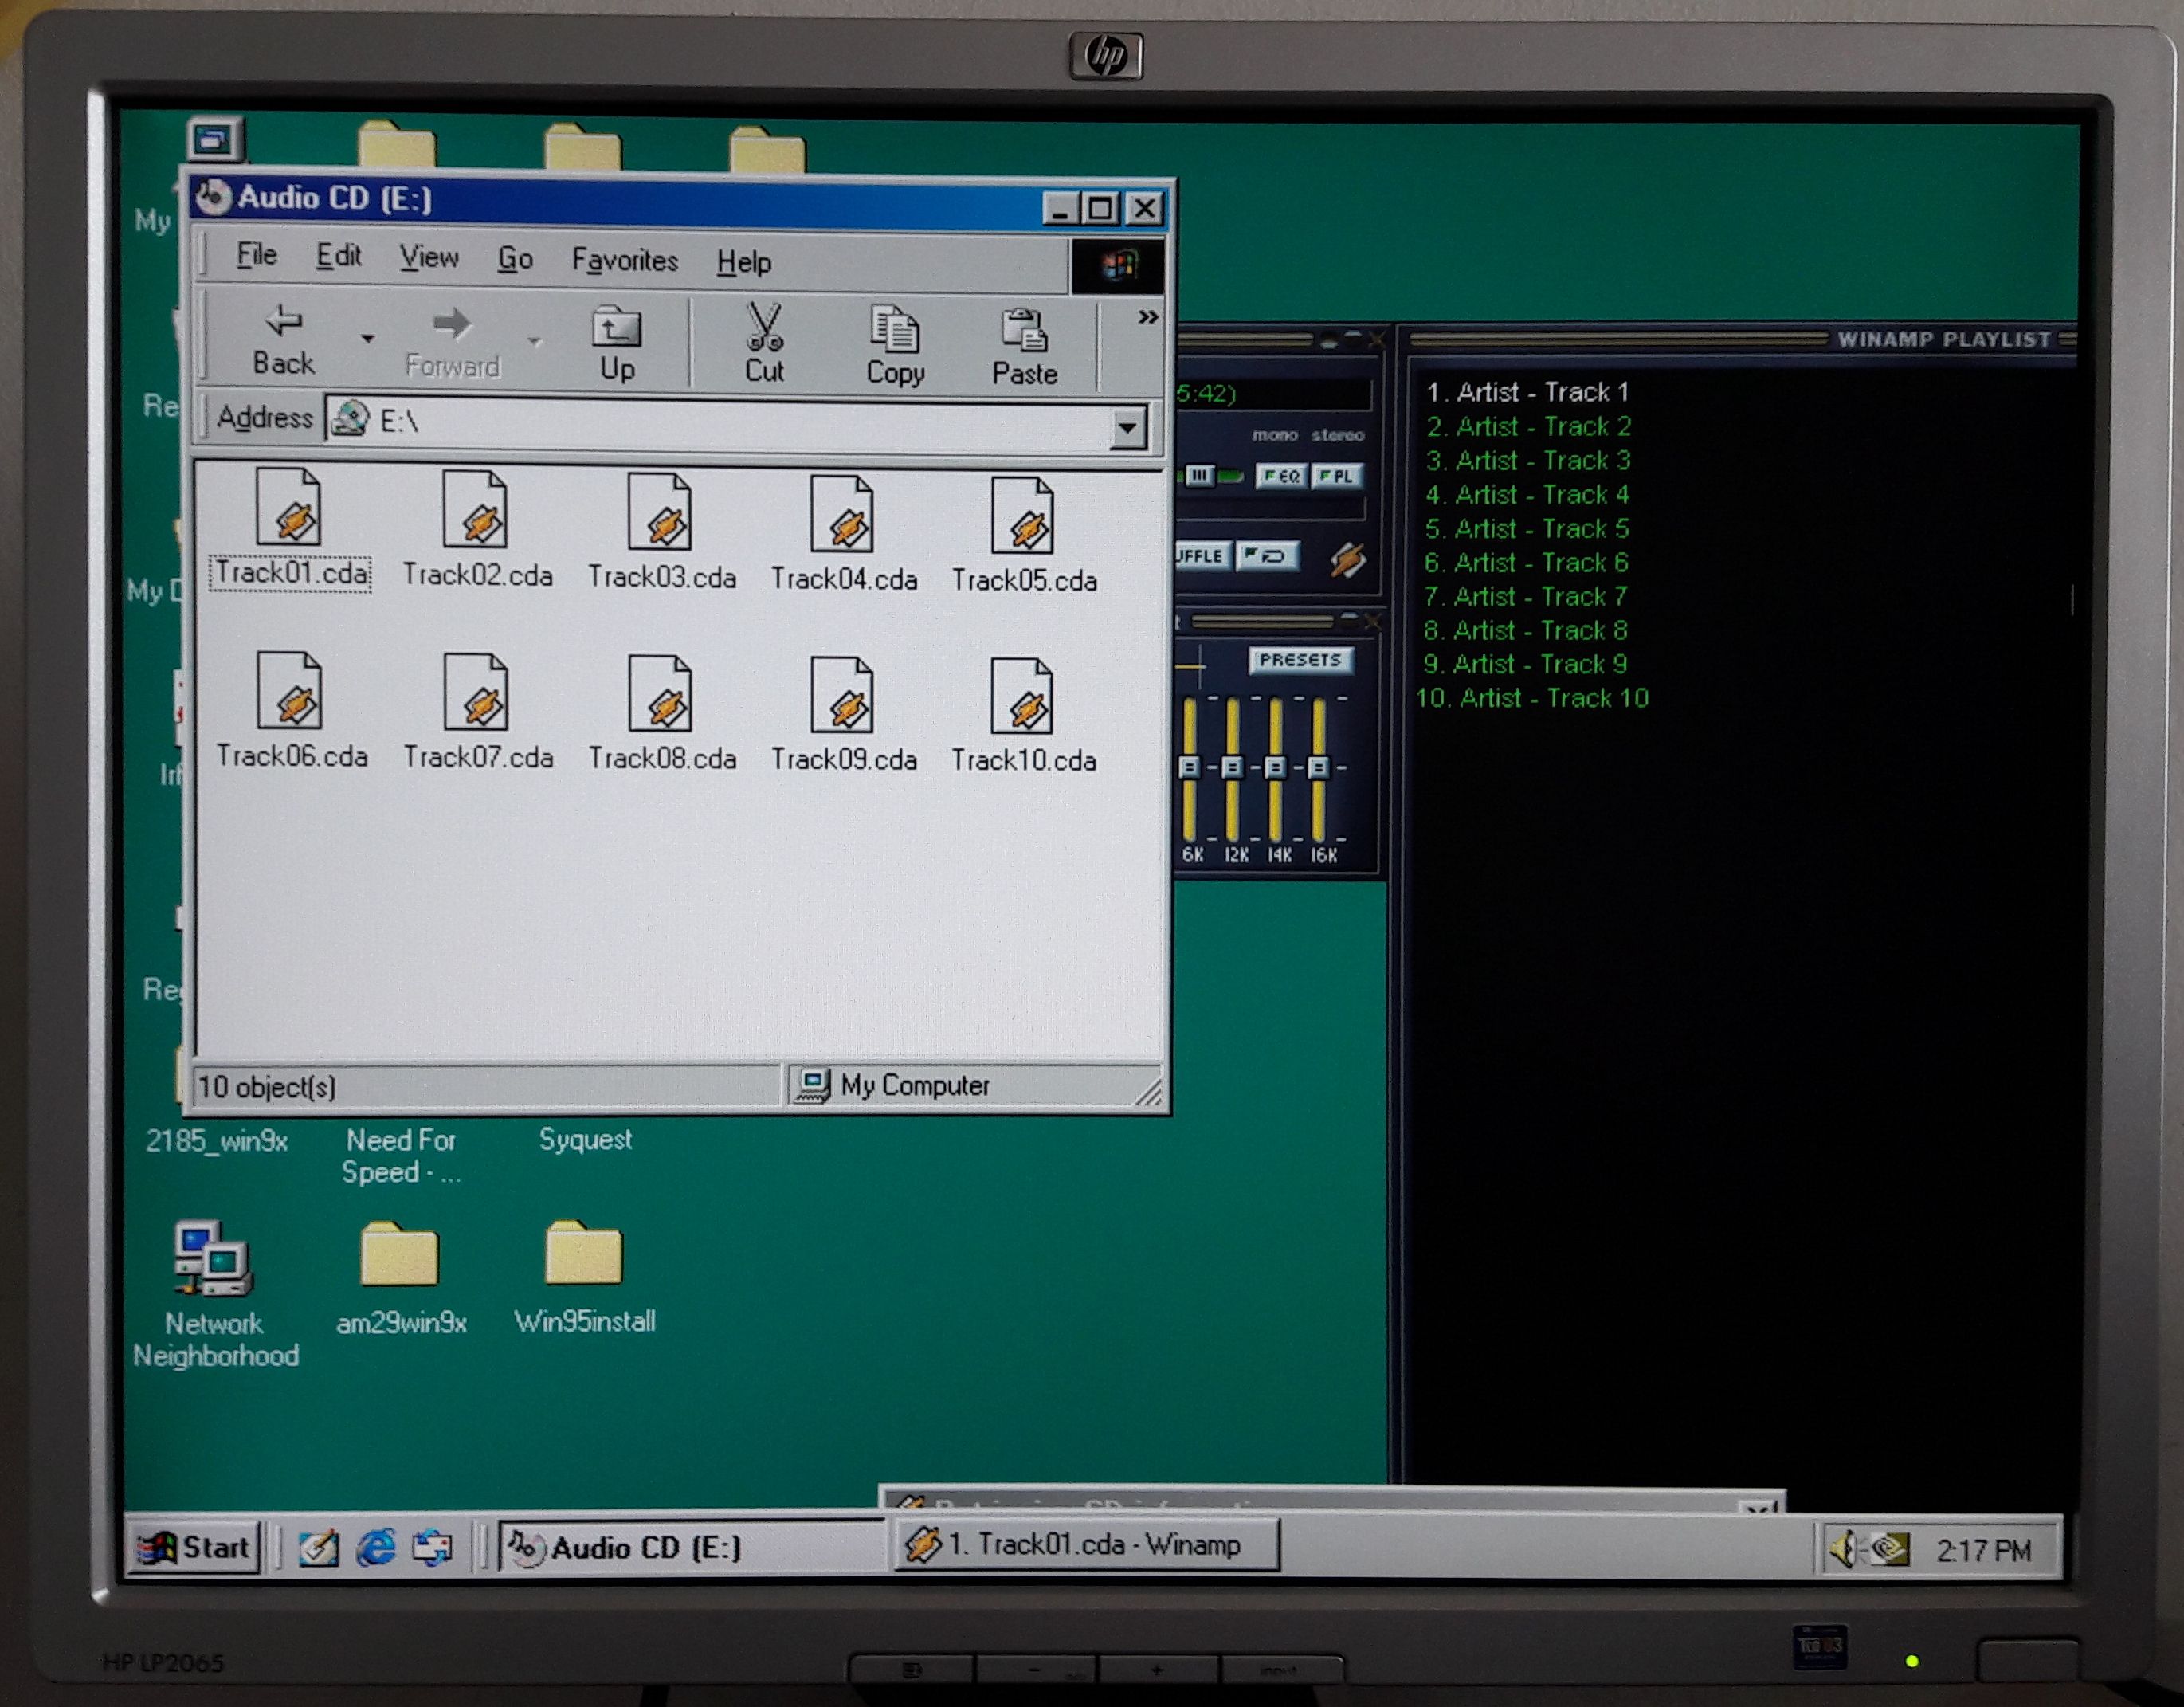Open the Favorites menu

625,261
